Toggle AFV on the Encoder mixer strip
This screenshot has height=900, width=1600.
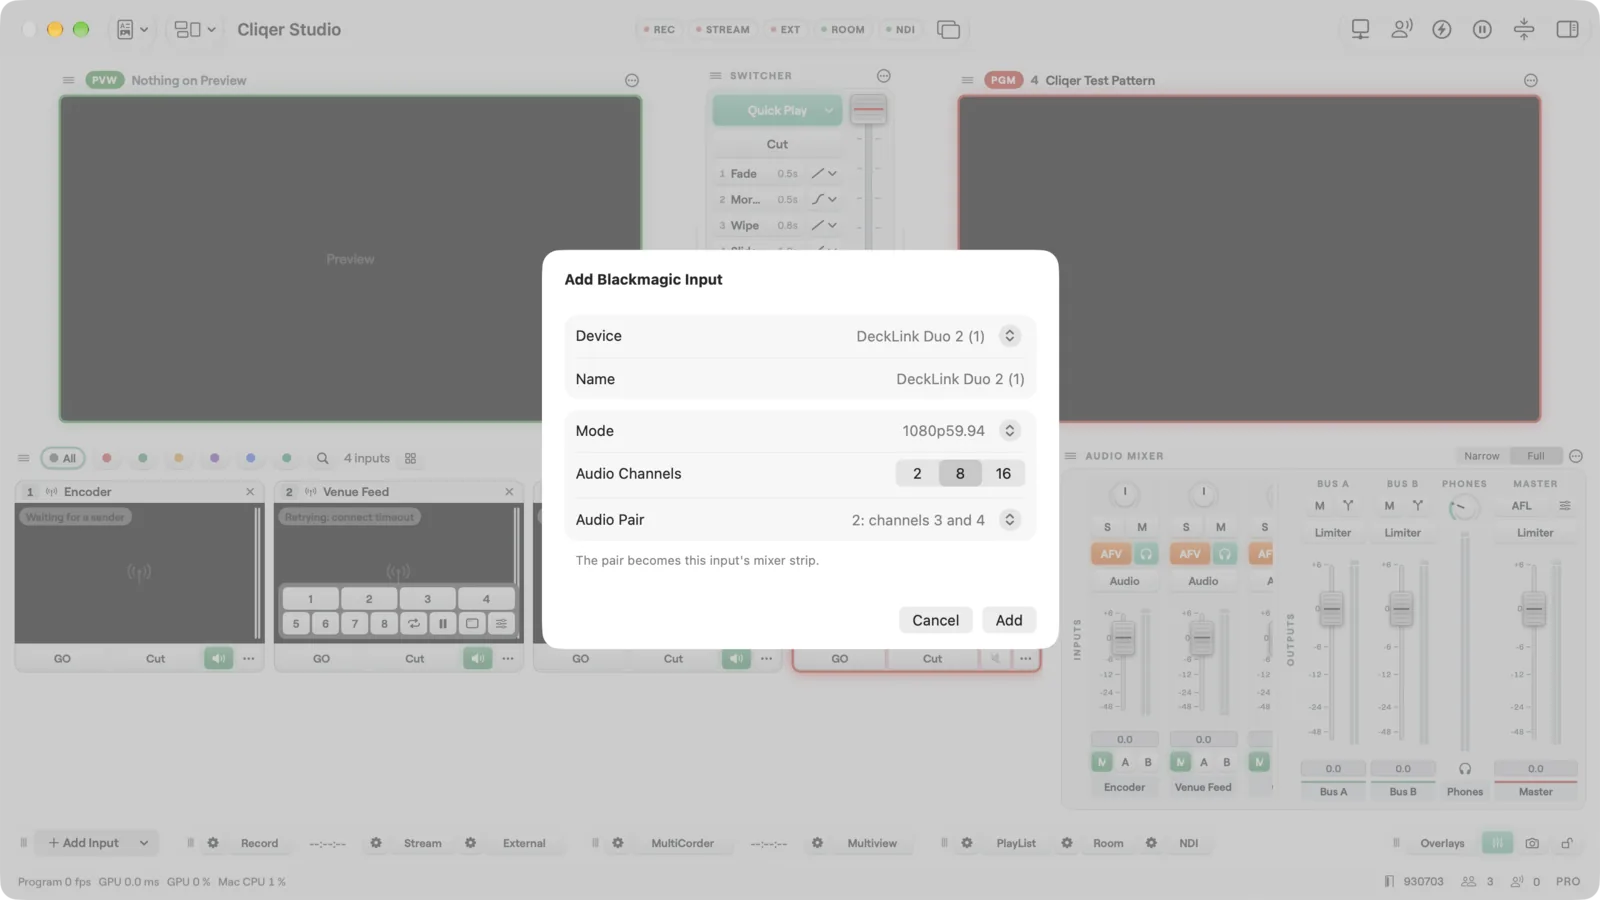[x=1111, y=554]
